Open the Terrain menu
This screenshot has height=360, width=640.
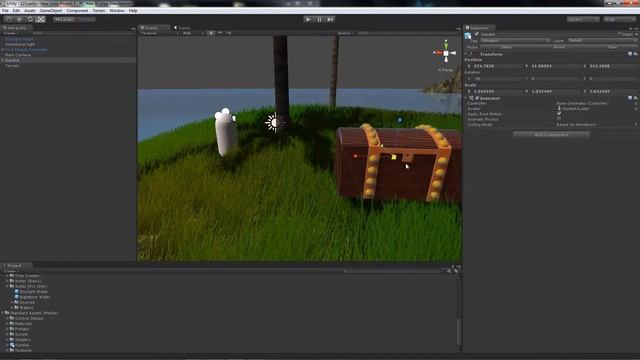[99, 11]
